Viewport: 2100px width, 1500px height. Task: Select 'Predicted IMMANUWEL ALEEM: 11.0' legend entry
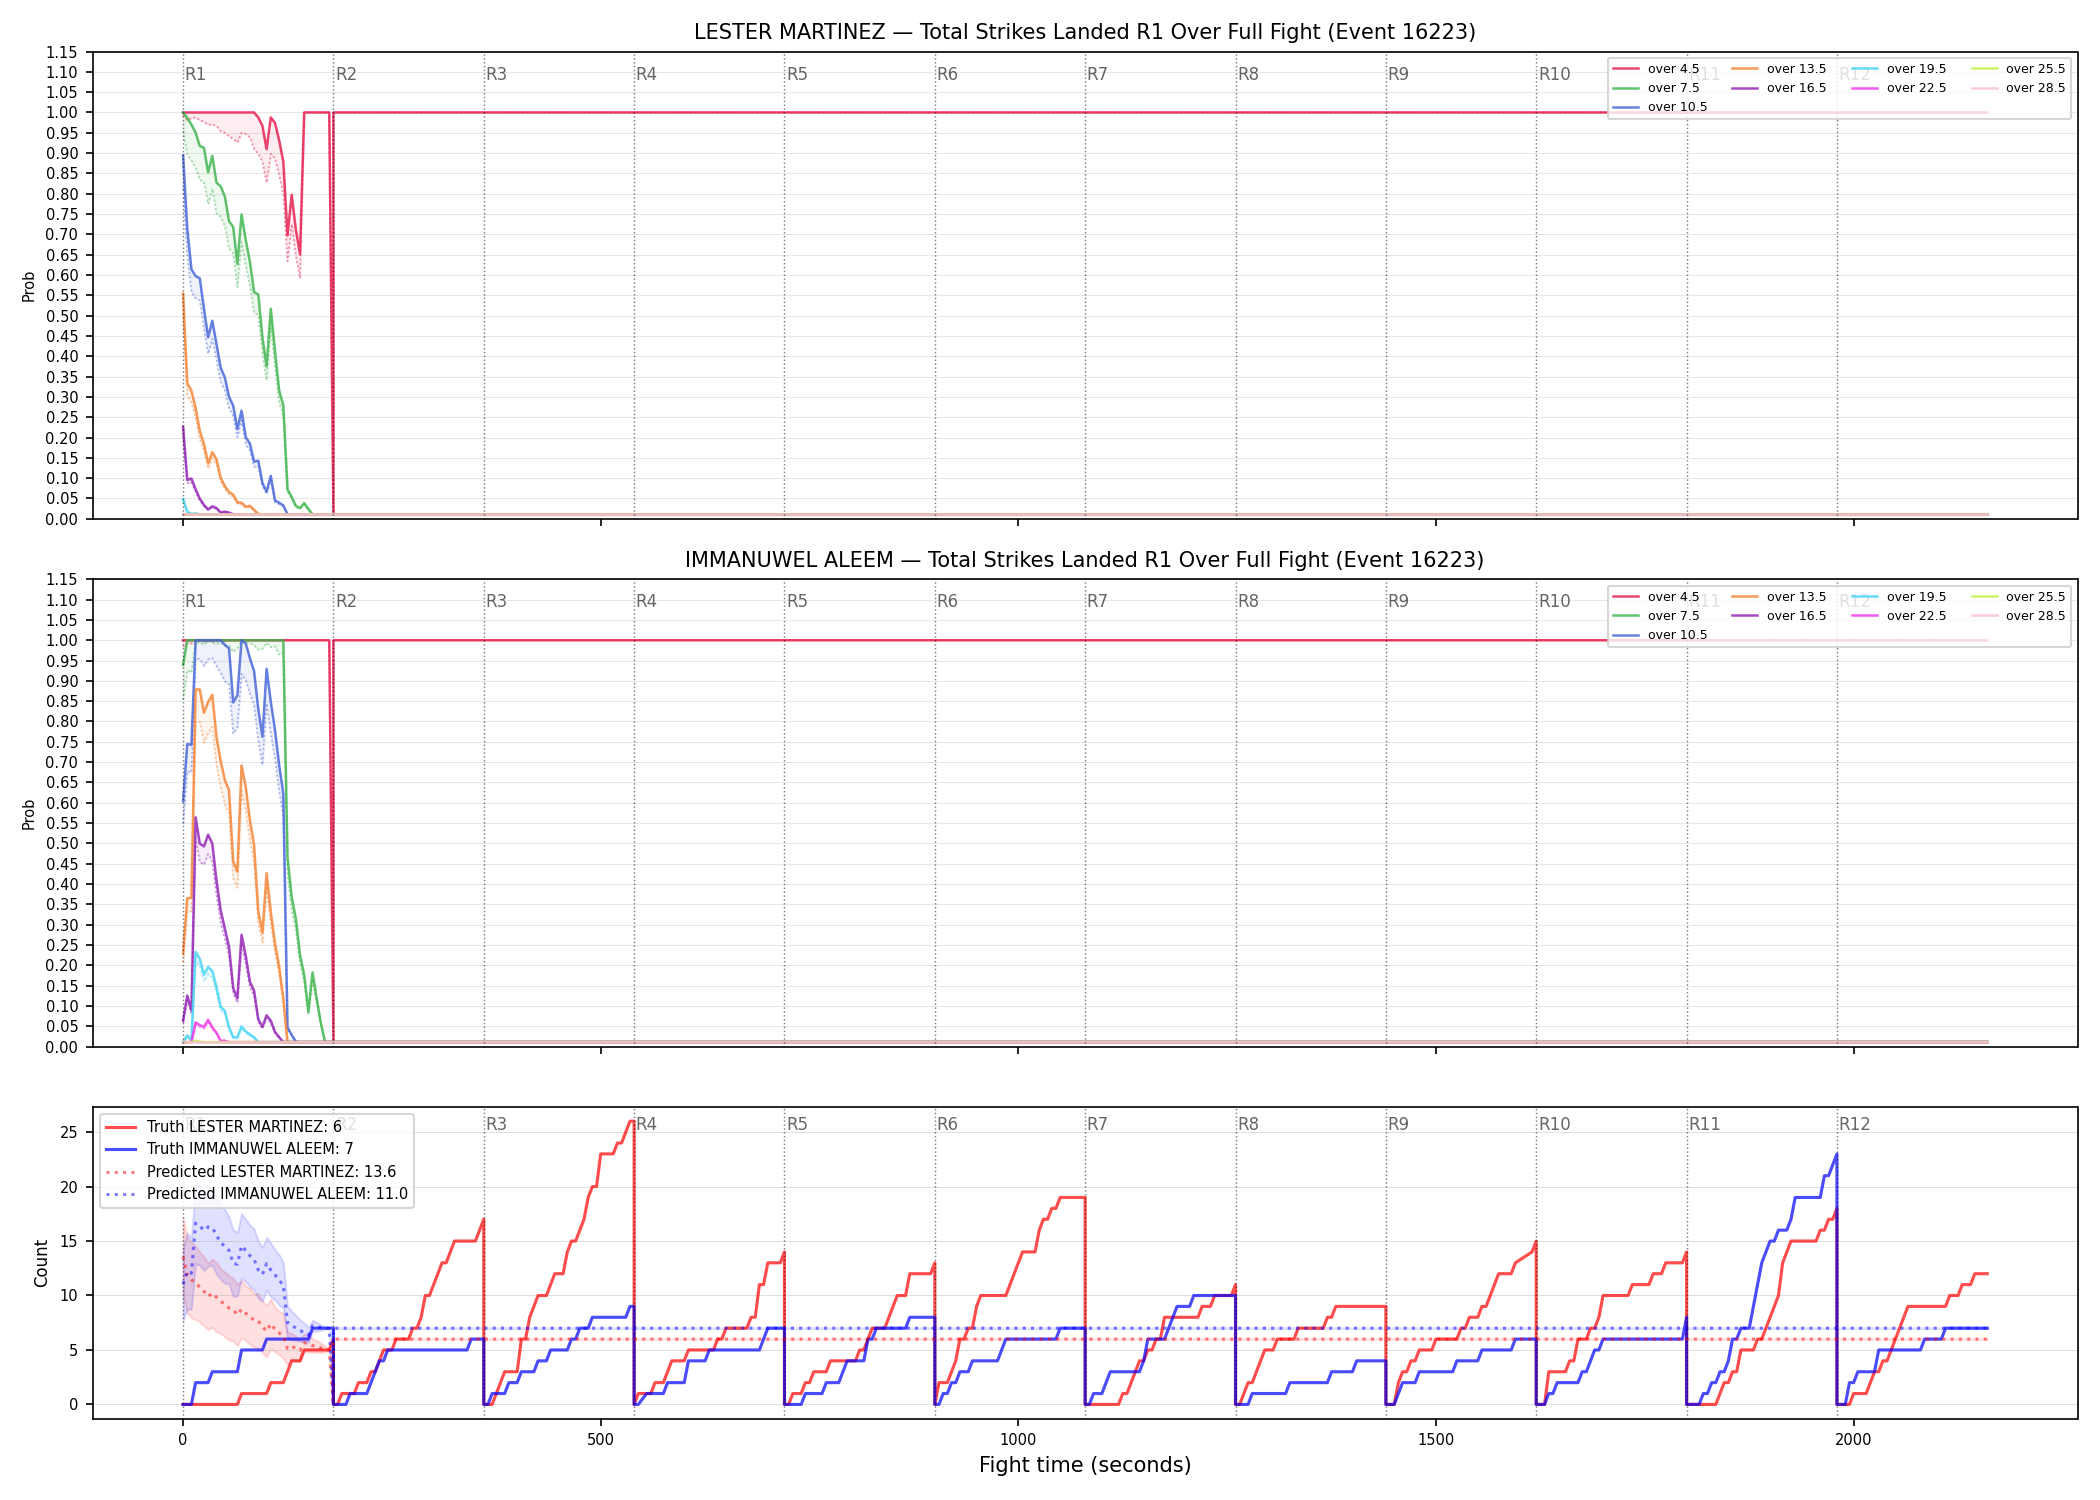[x=256, y=1193]
